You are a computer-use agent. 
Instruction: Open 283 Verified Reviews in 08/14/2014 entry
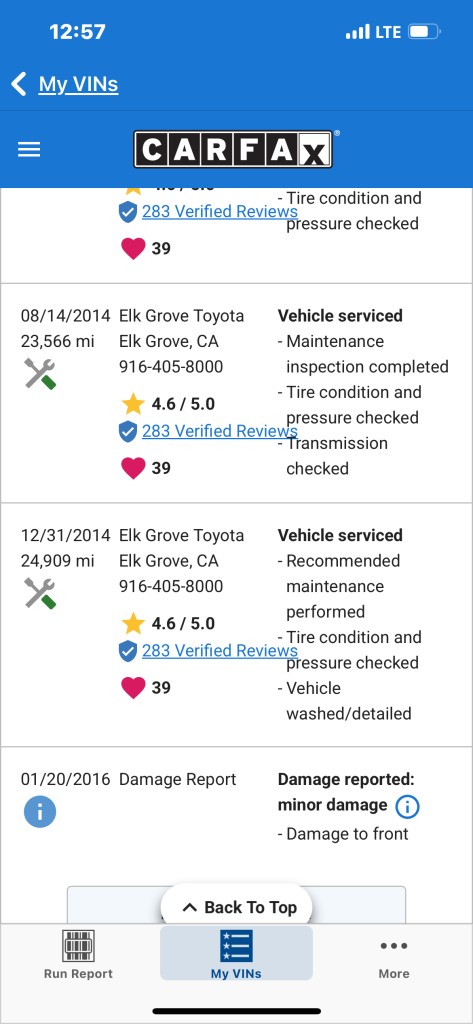(x=220, y=431)
